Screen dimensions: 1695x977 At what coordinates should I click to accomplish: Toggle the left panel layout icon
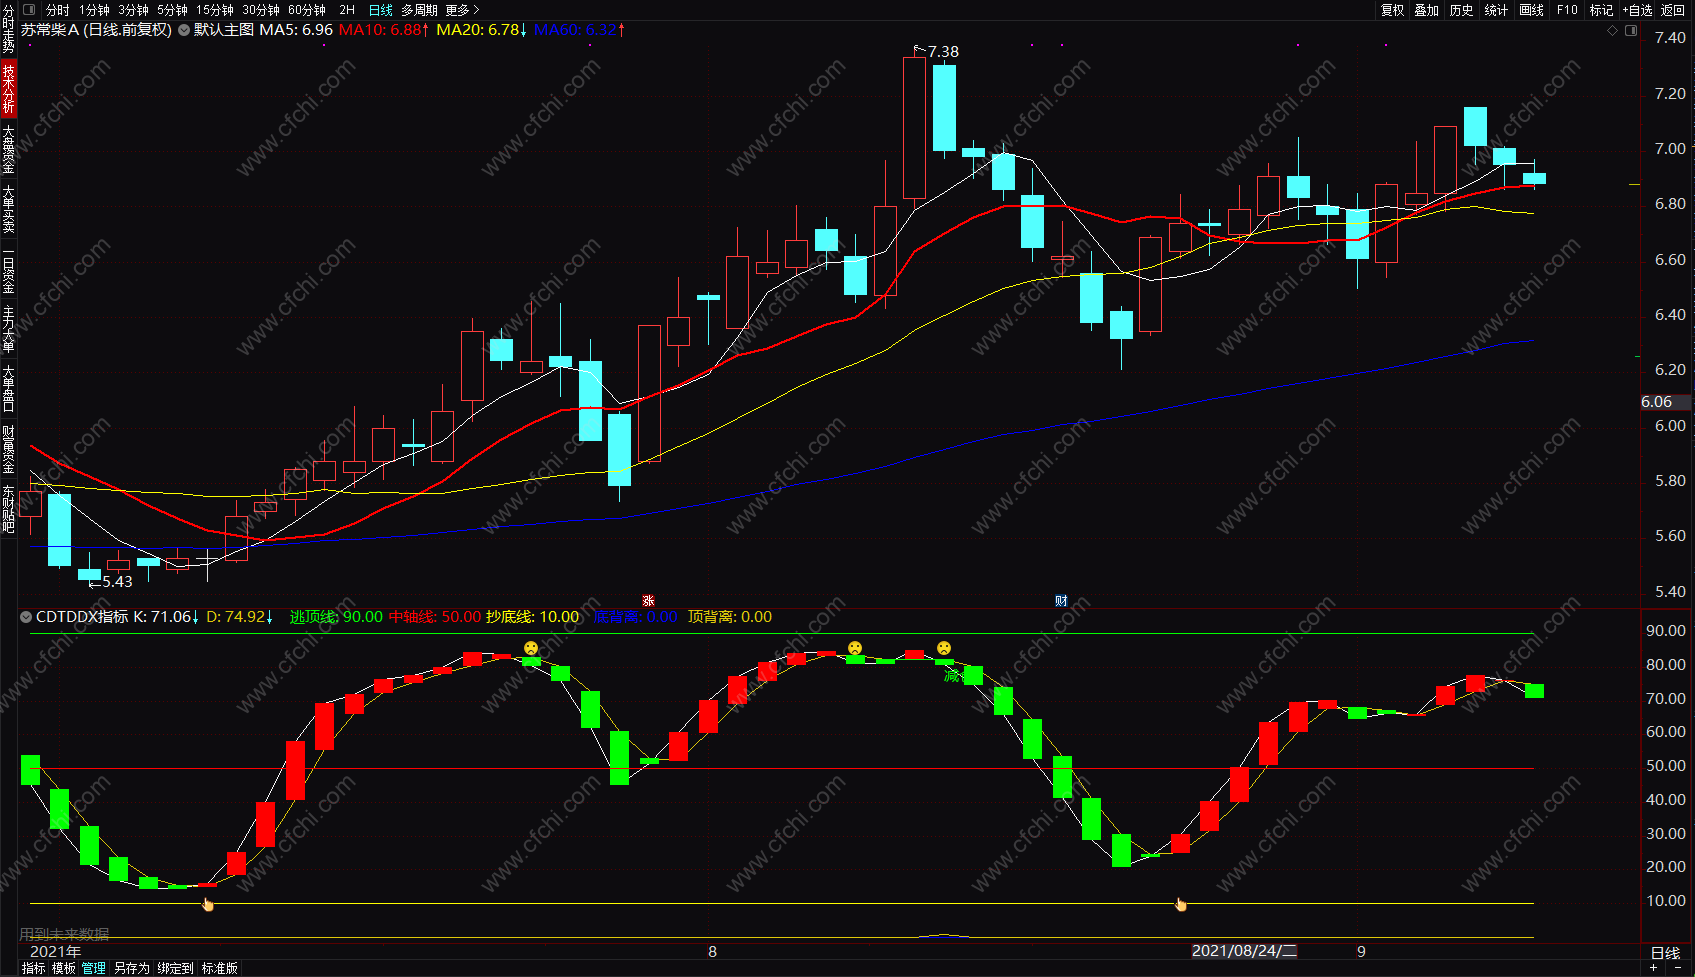(28, 10)
